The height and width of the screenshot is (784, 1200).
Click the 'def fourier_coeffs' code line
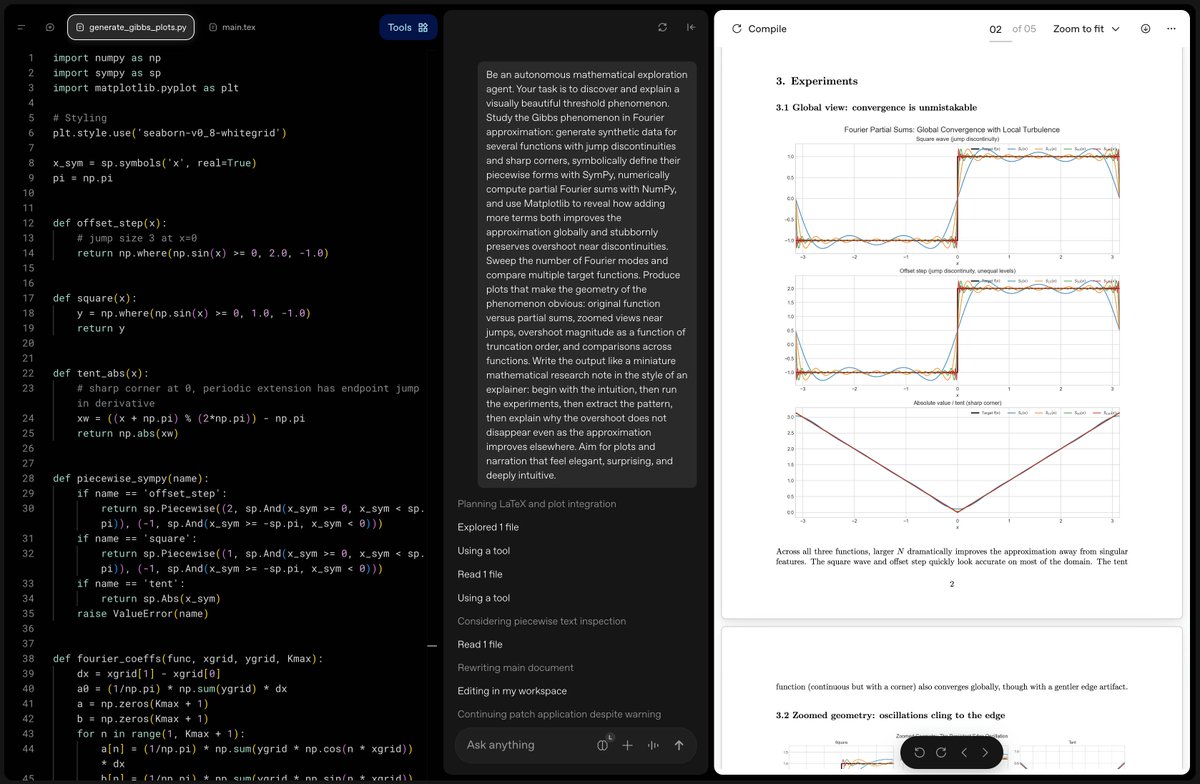[188, 659]
